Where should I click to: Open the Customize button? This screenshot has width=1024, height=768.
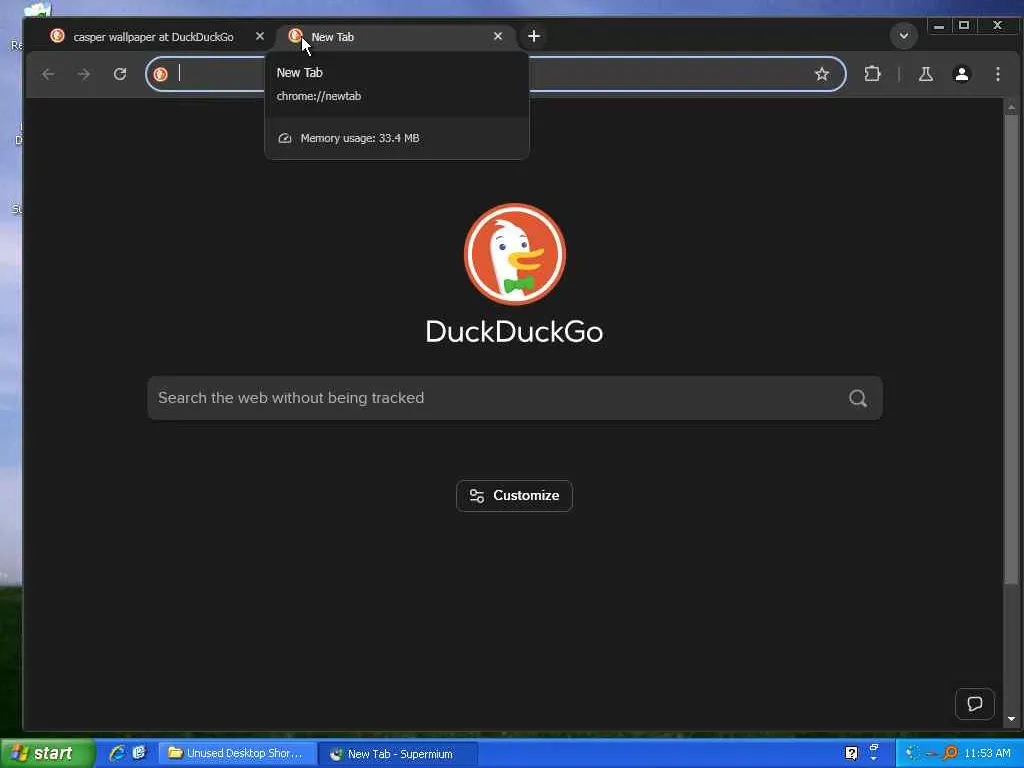click(x=514, y=496)
